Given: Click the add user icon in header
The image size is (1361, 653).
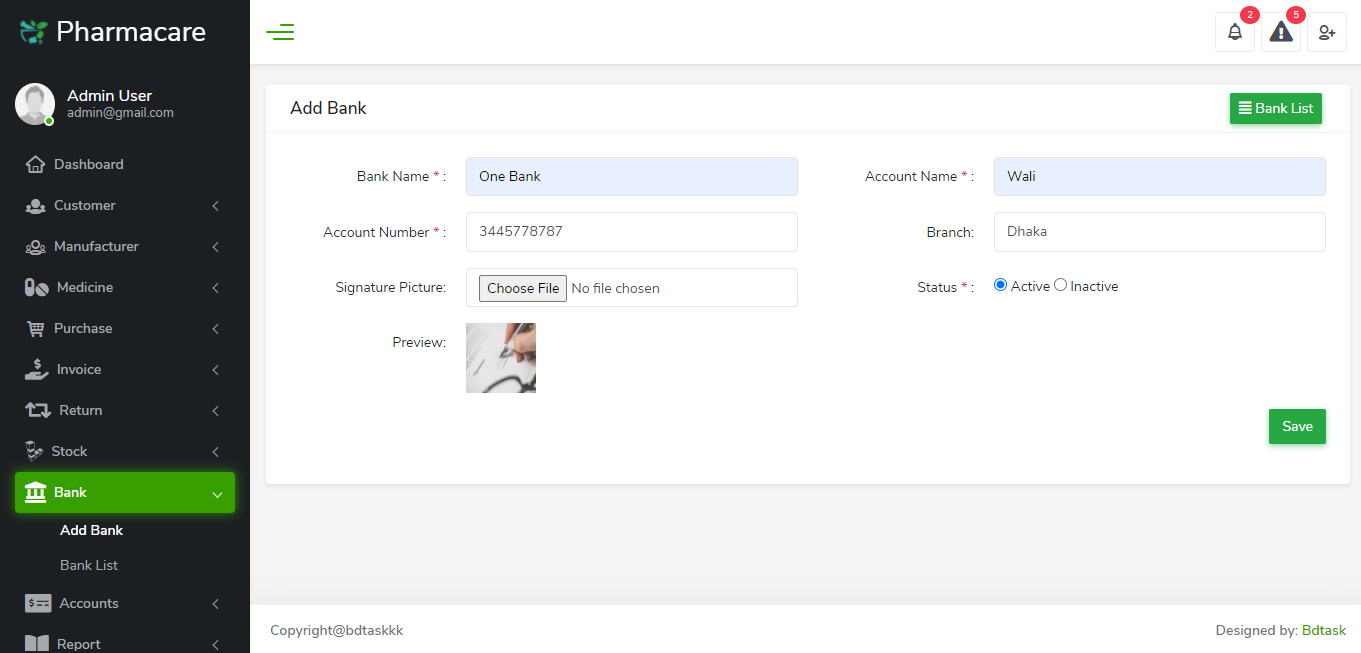Looking at the screenshot, I should (x=1327, y=32).
